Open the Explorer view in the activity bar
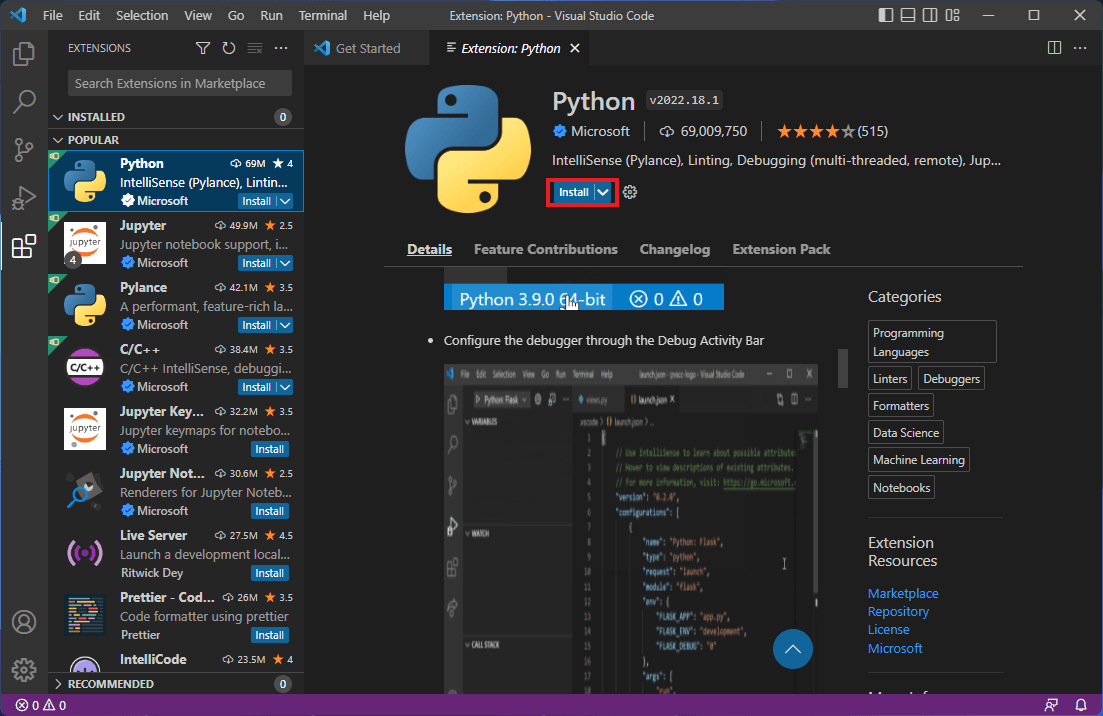This screenshot has width=1103, height=716. pyautogui.click(x=24, y=54)
